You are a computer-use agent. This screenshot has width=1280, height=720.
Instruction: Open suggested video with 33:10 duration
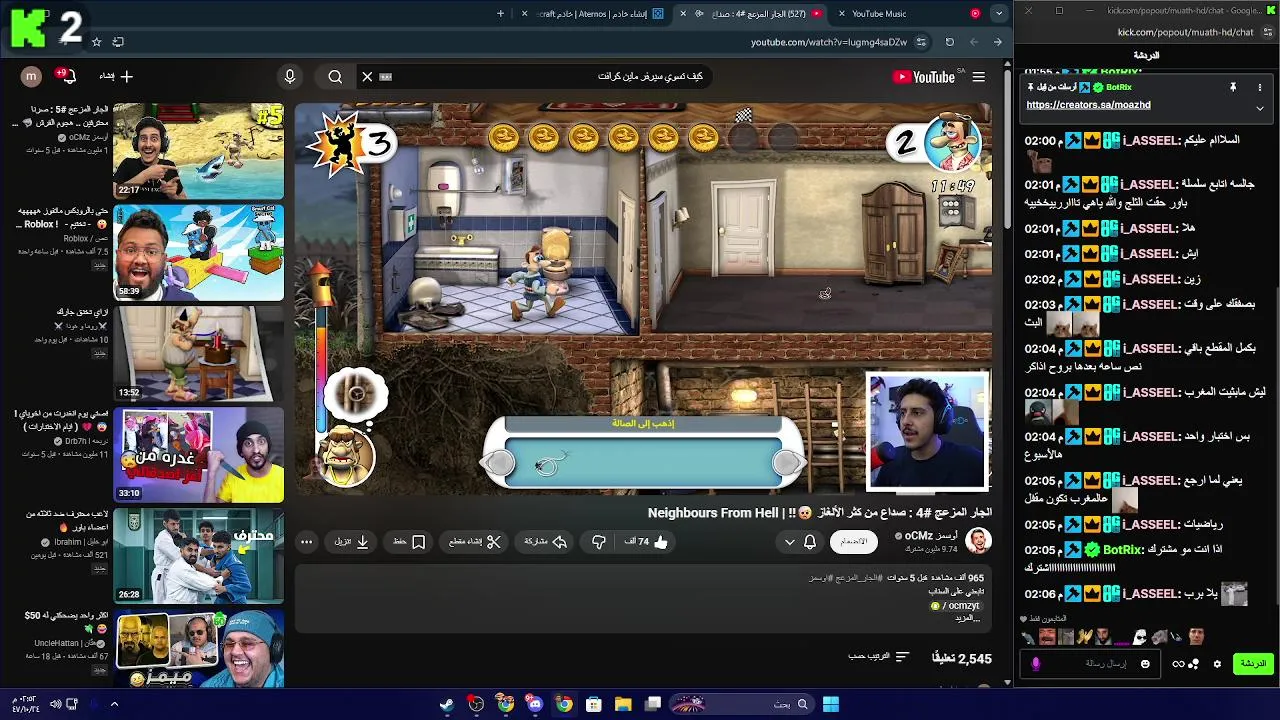click(198, 454)
